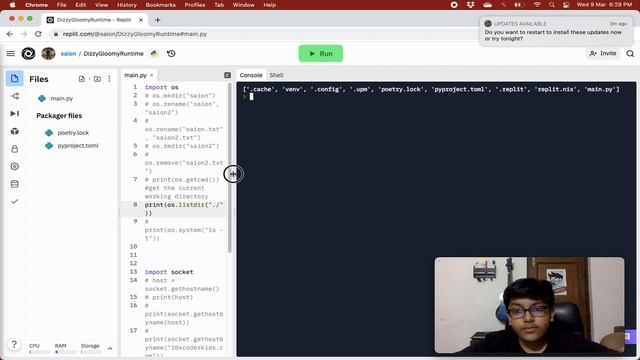Click the 'import socket' line in editor
The height and width of the screenshot is (360, 640).
(169, 272)
